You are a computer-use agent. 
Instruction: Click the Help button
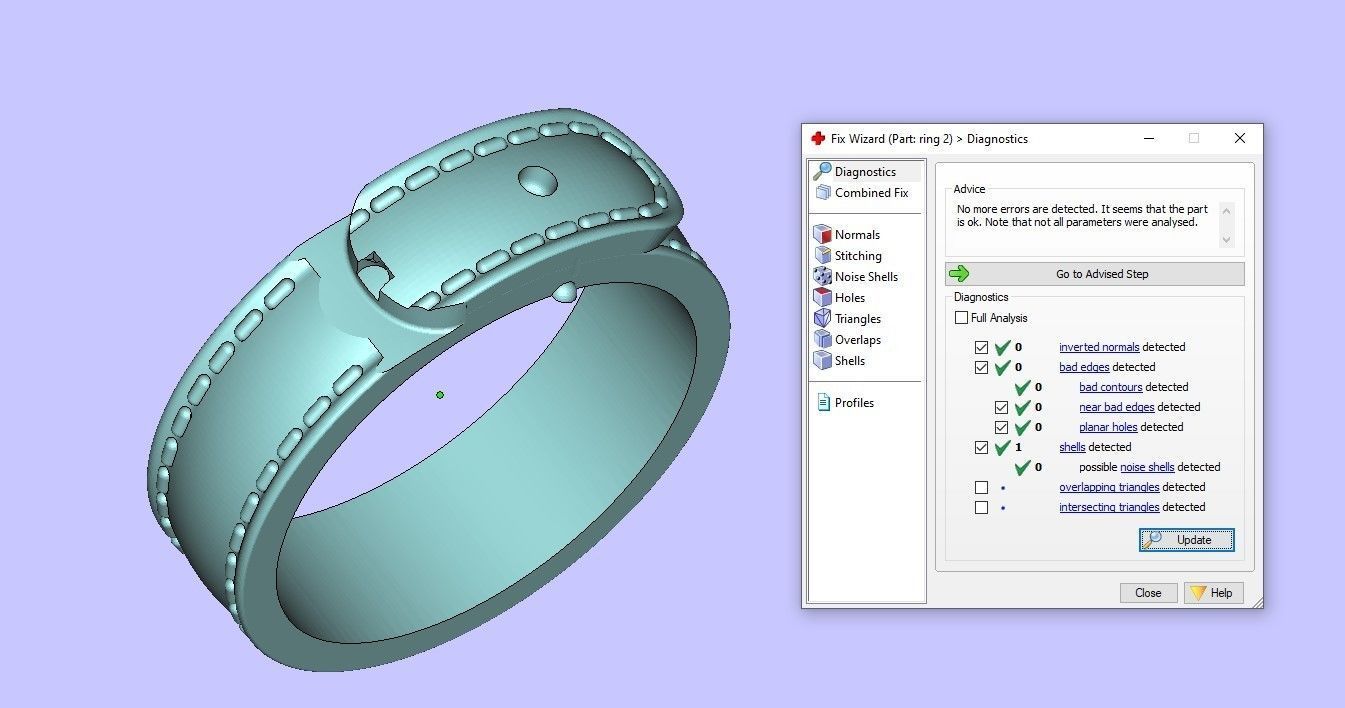point(1213,593)
